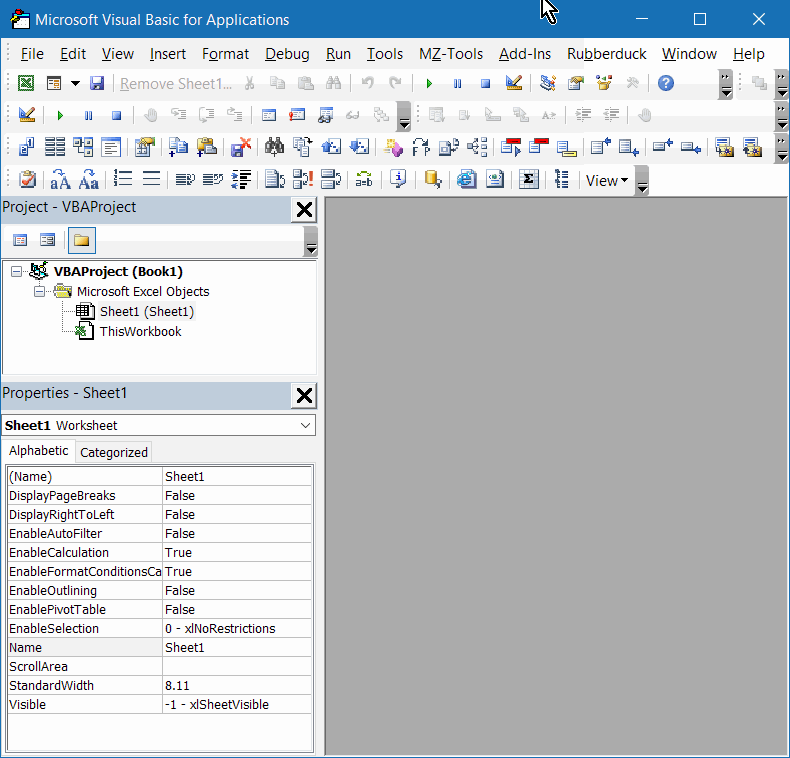Image resolution: width=790 pixels, height=758 pixels.
Task: Open Project Explorer toolbar overflow arrow
Action: (x=311, y=241)
